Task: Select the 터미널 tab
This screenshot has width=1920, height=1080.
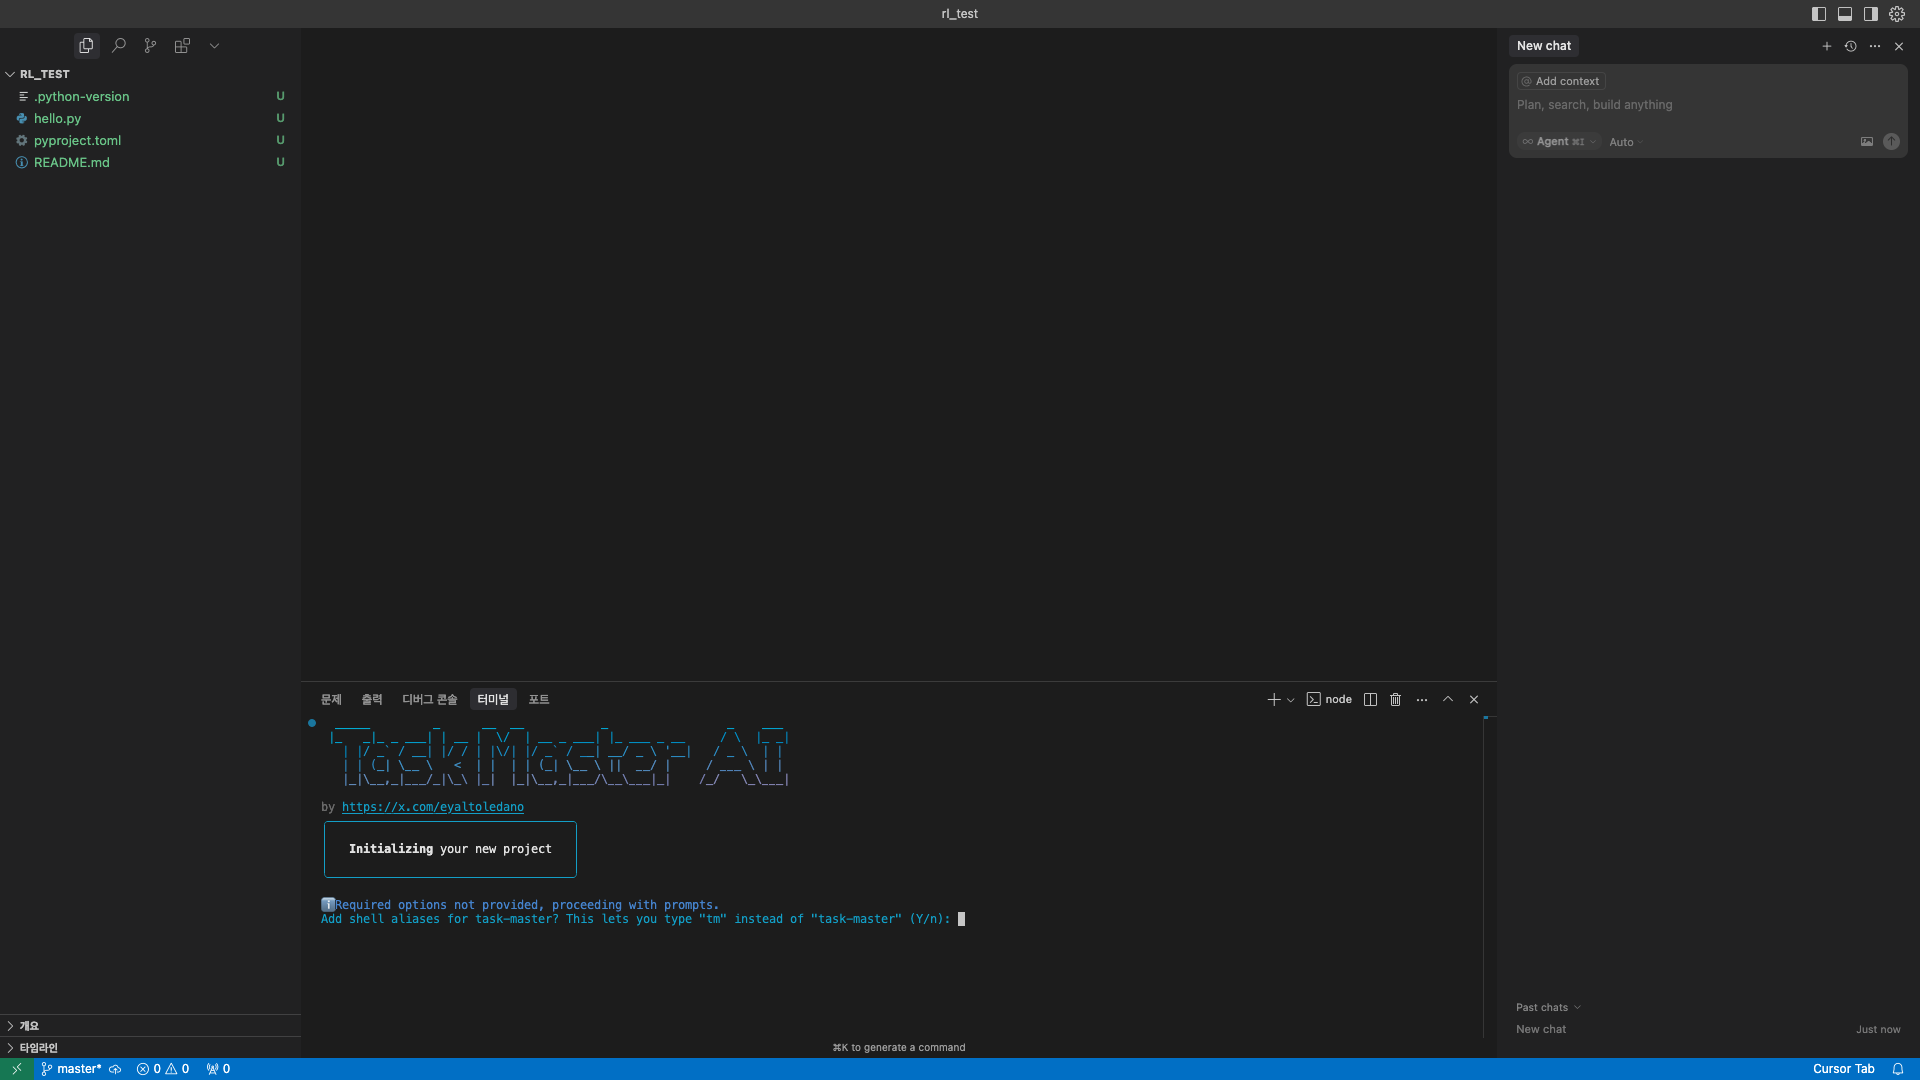Action: coord(493,700)
